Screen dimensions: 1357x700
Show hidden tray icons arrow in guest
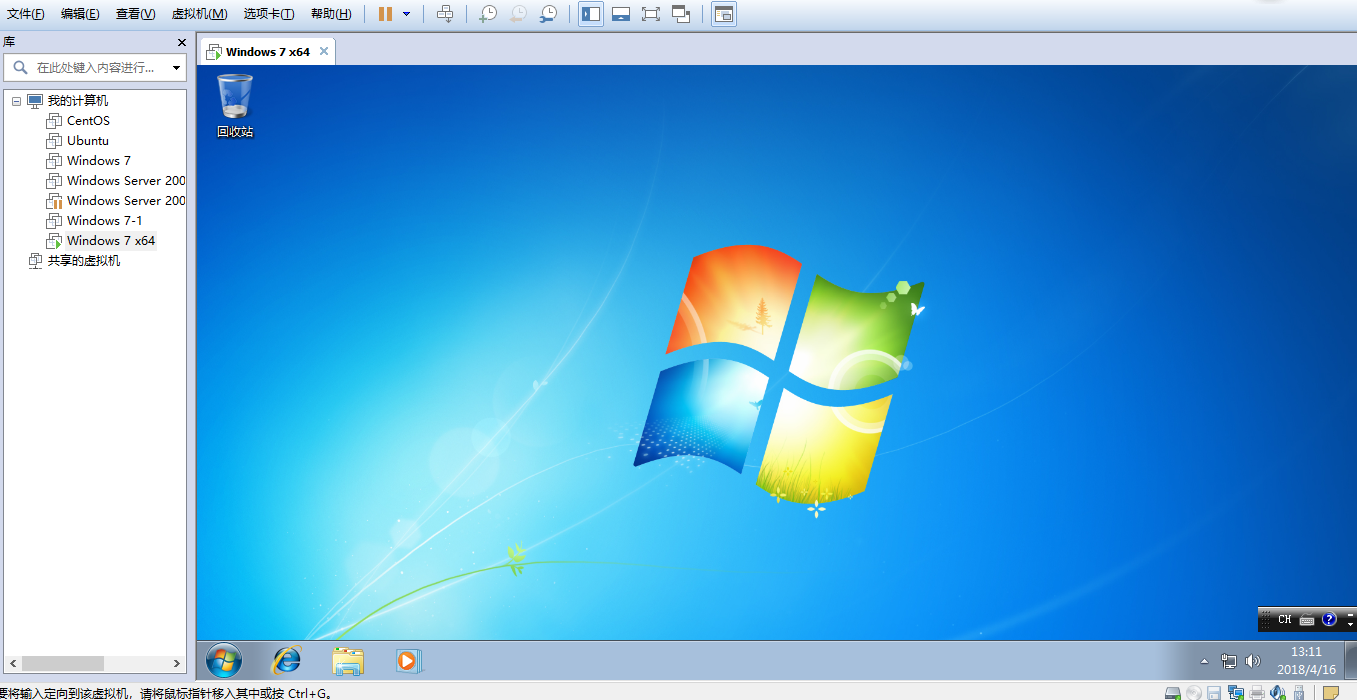[1204, 661]
